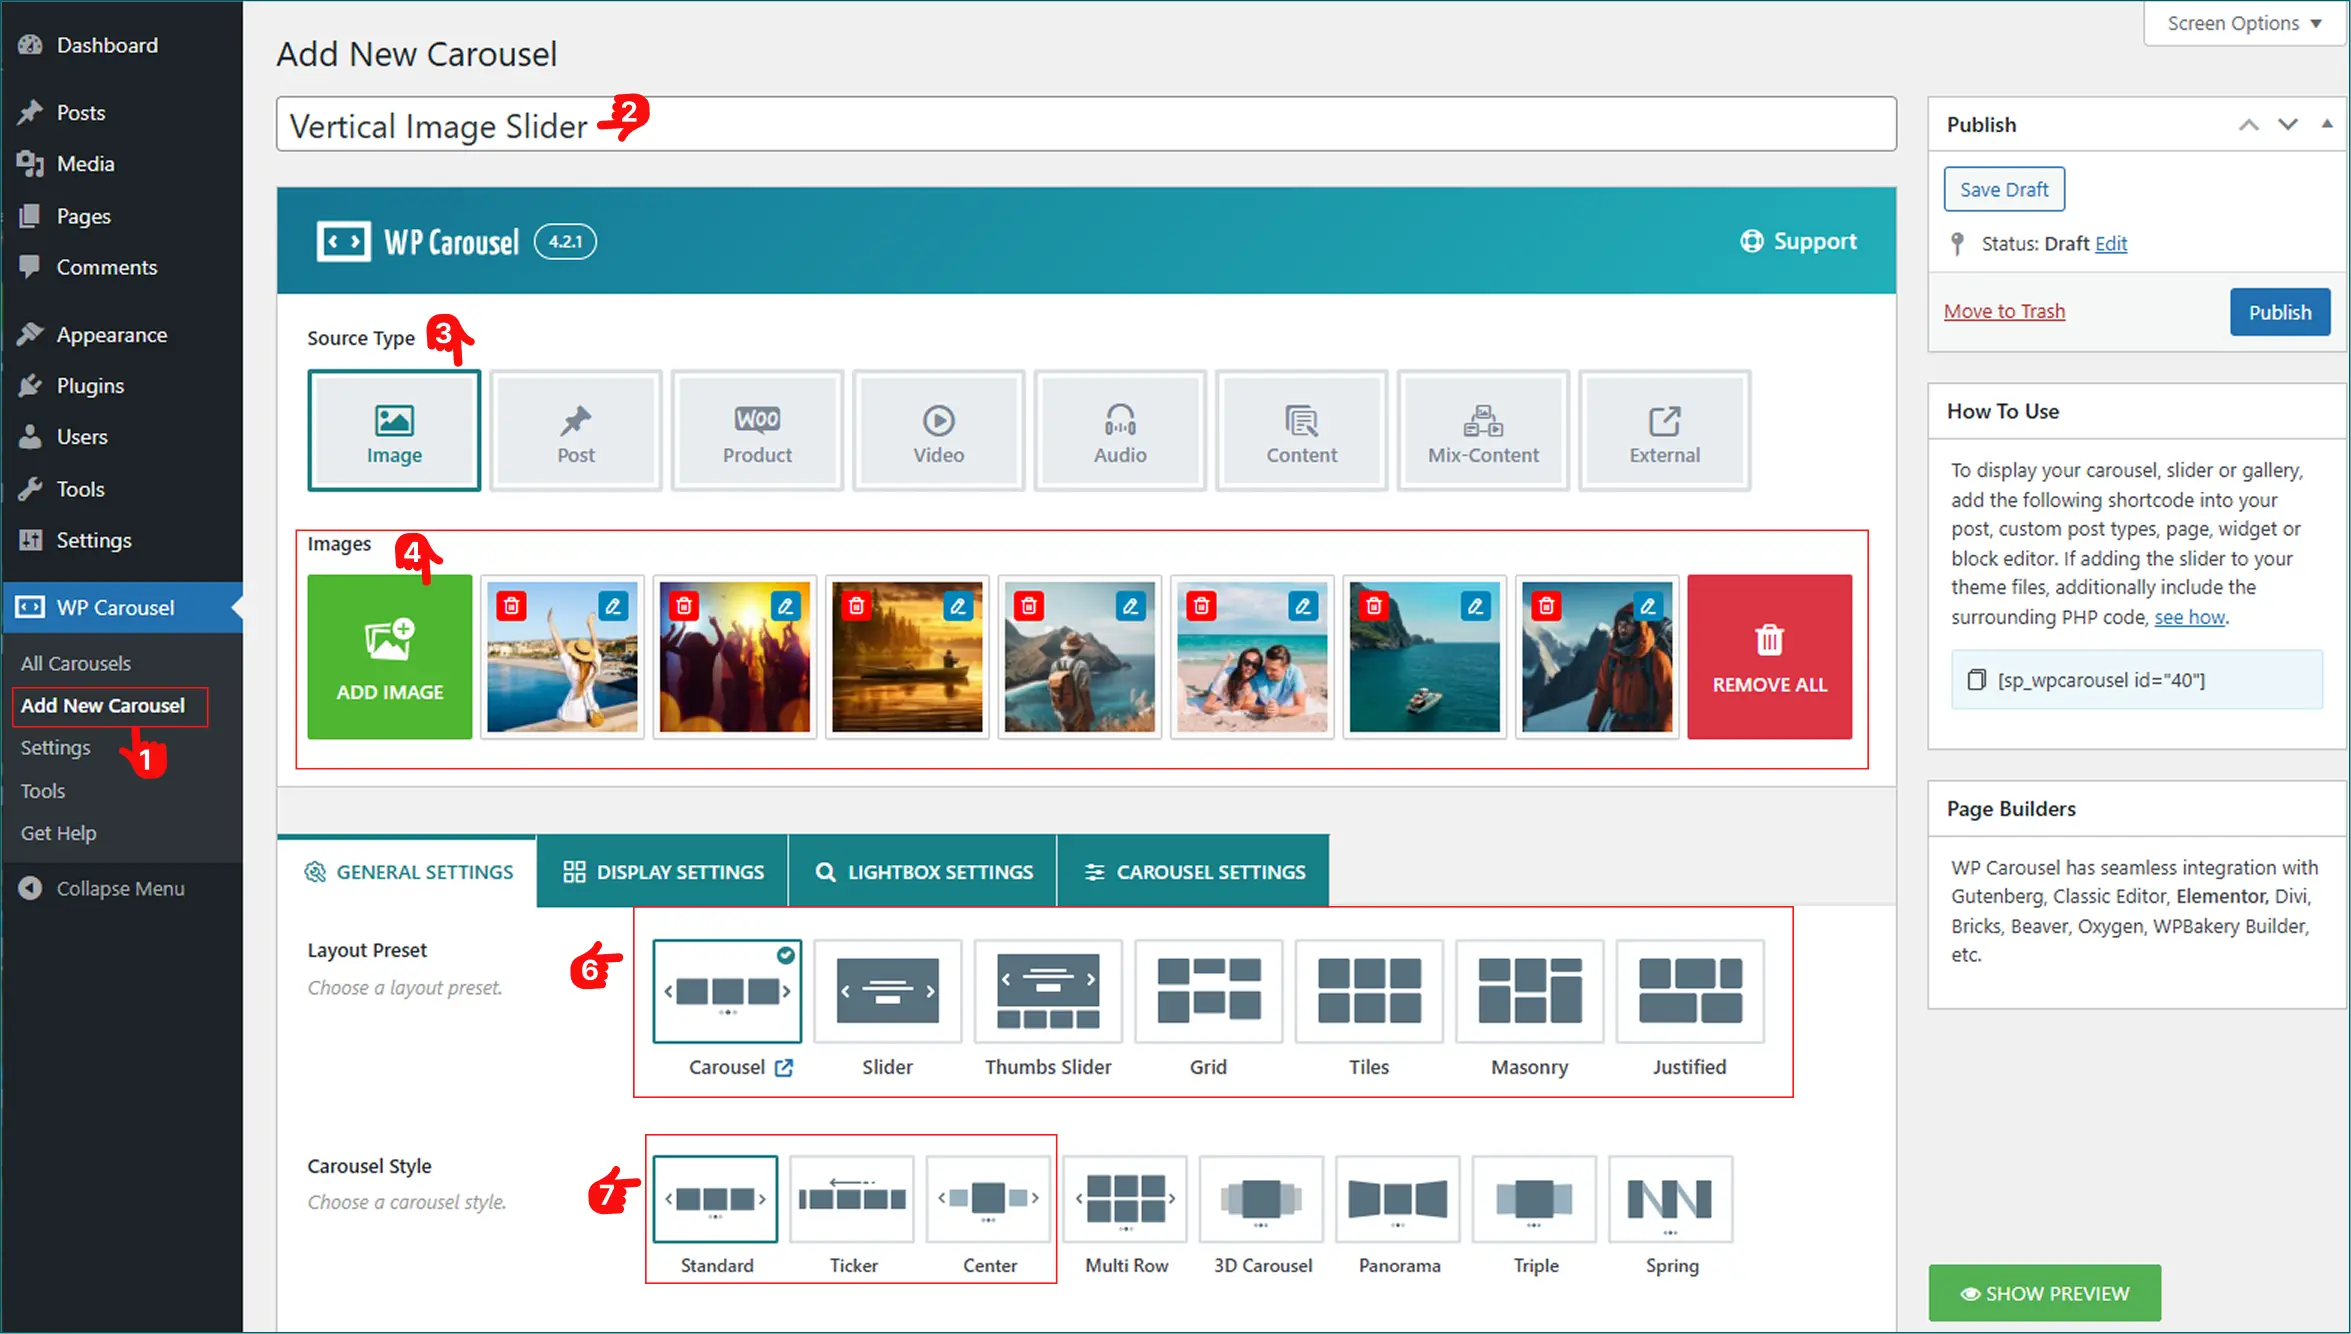
Task: Collapse the Publish panel with triangle toggle
Action: (x=2327, y=124)
